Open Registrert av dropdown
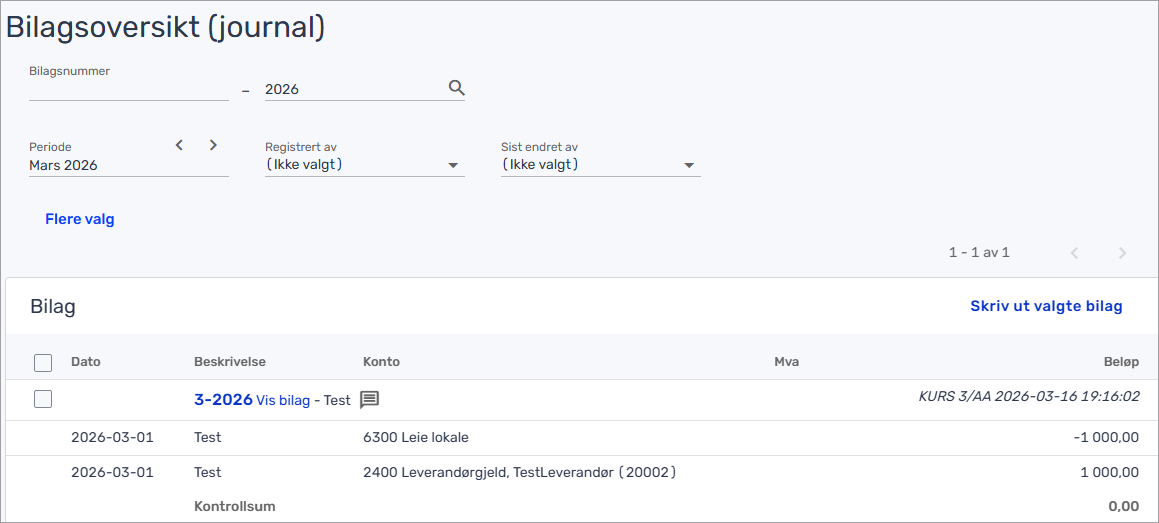The image size is (1159, 523). coord(364,165)
